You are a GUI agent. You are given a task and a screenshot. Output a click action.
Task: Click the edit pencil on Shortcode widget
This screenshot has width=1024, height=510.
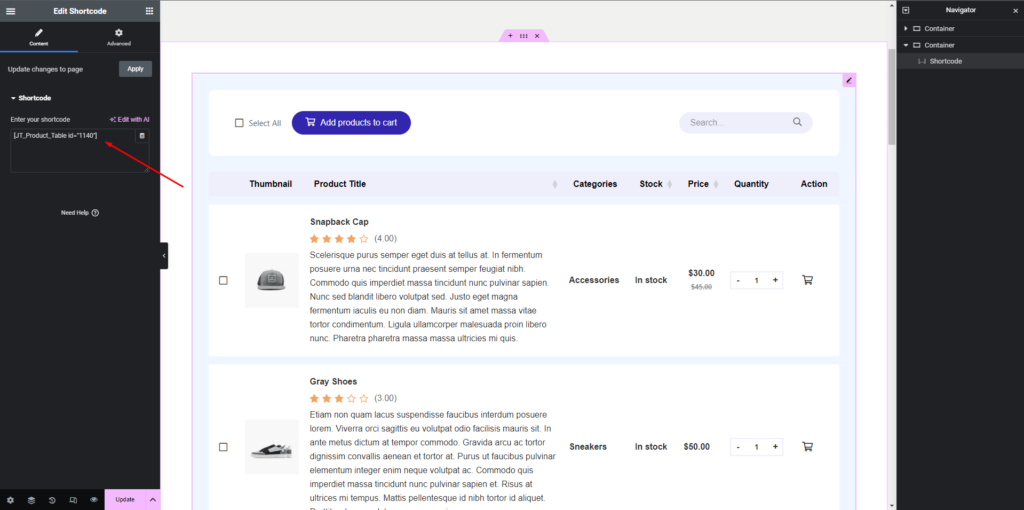click(x=849, y=80)
